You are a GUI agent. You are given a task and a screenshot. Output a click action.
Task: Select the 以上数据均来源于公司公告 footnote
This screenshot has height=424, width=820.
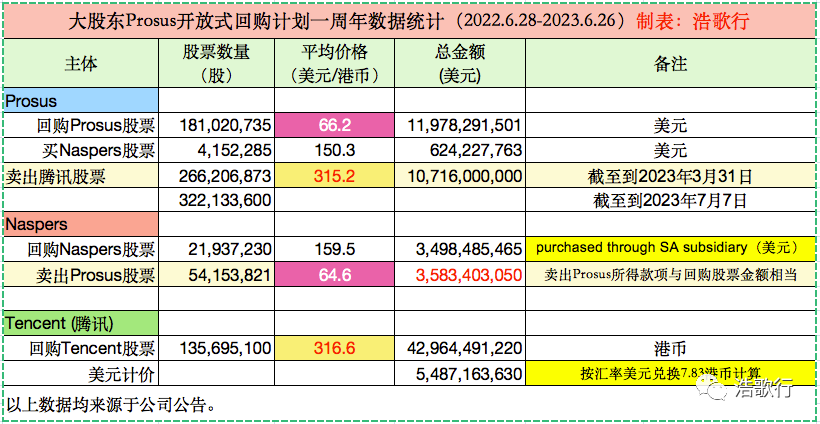(111, 404)
